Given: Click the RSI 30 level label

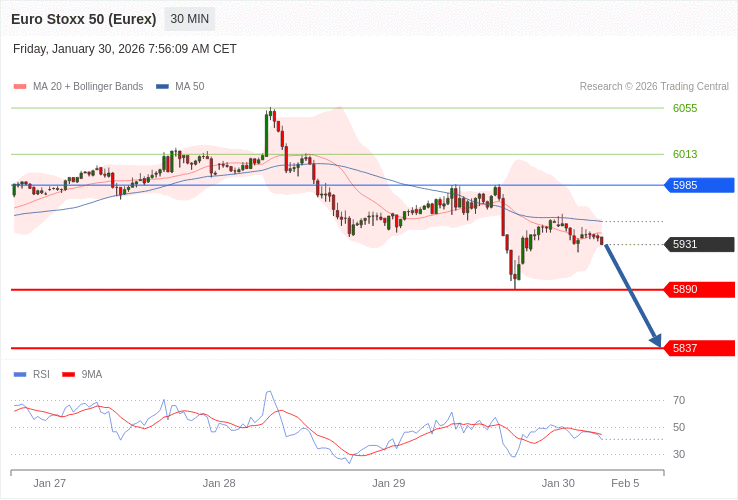Looking at the screenshot, I should (x=679, y=454).
